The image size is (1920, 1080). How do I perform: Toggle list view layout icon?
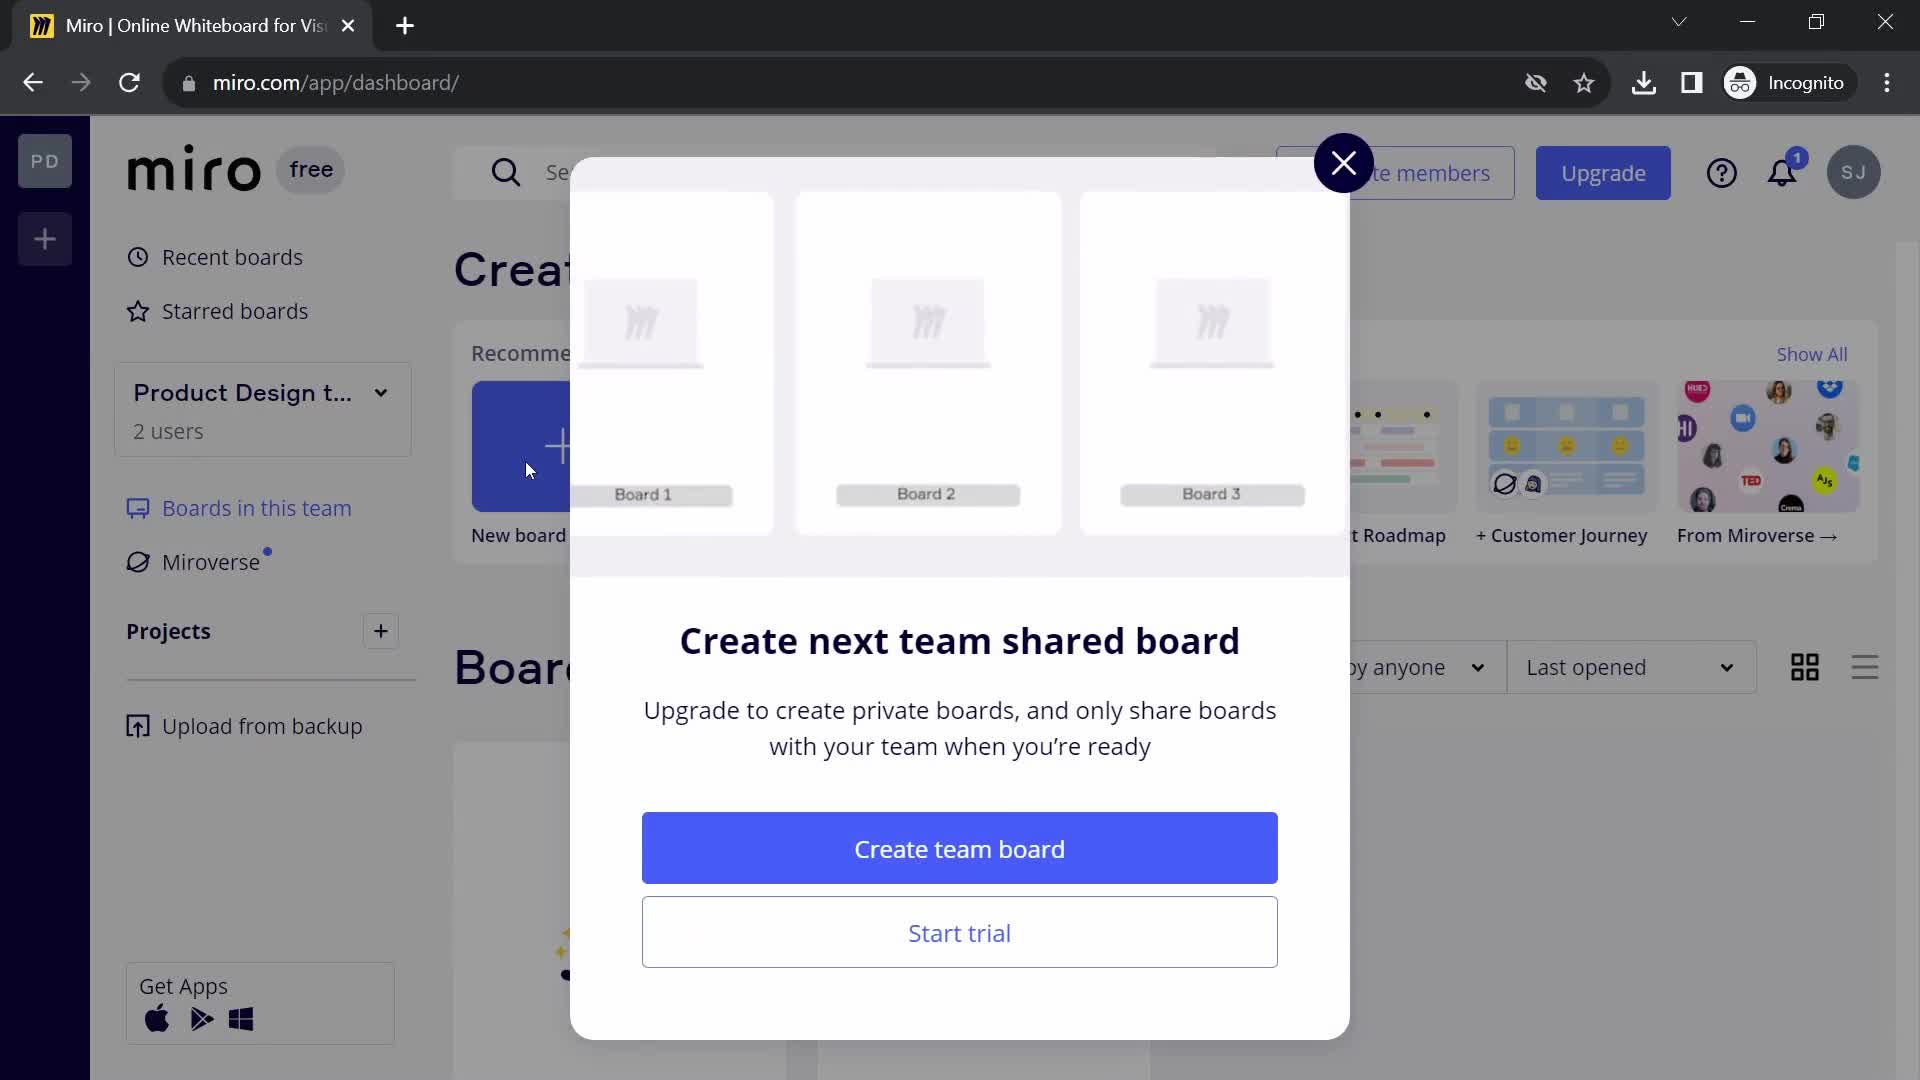click(x=1865, y=667)
